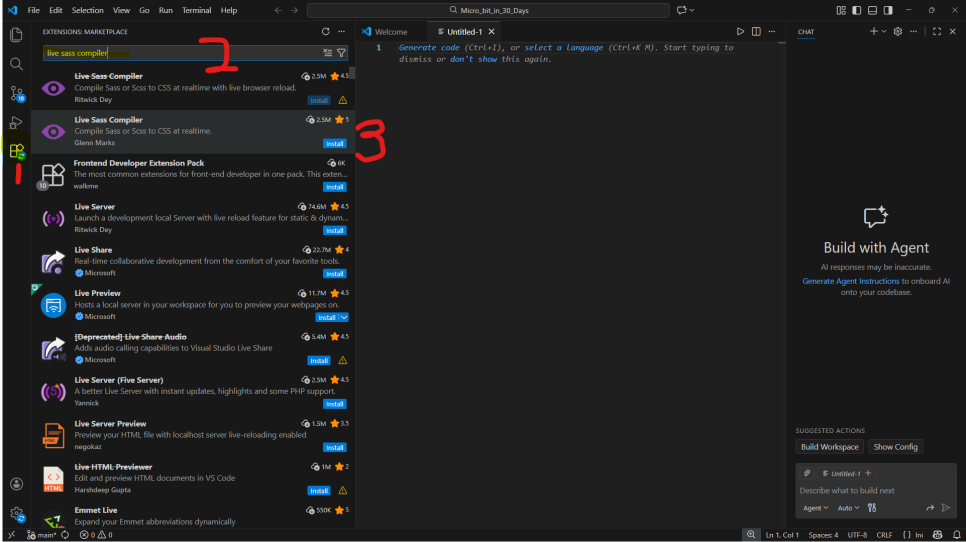Screen dimensions: 966x542
Task: Open the Agent mode dropdown
Action: click(x=815, y=508)
